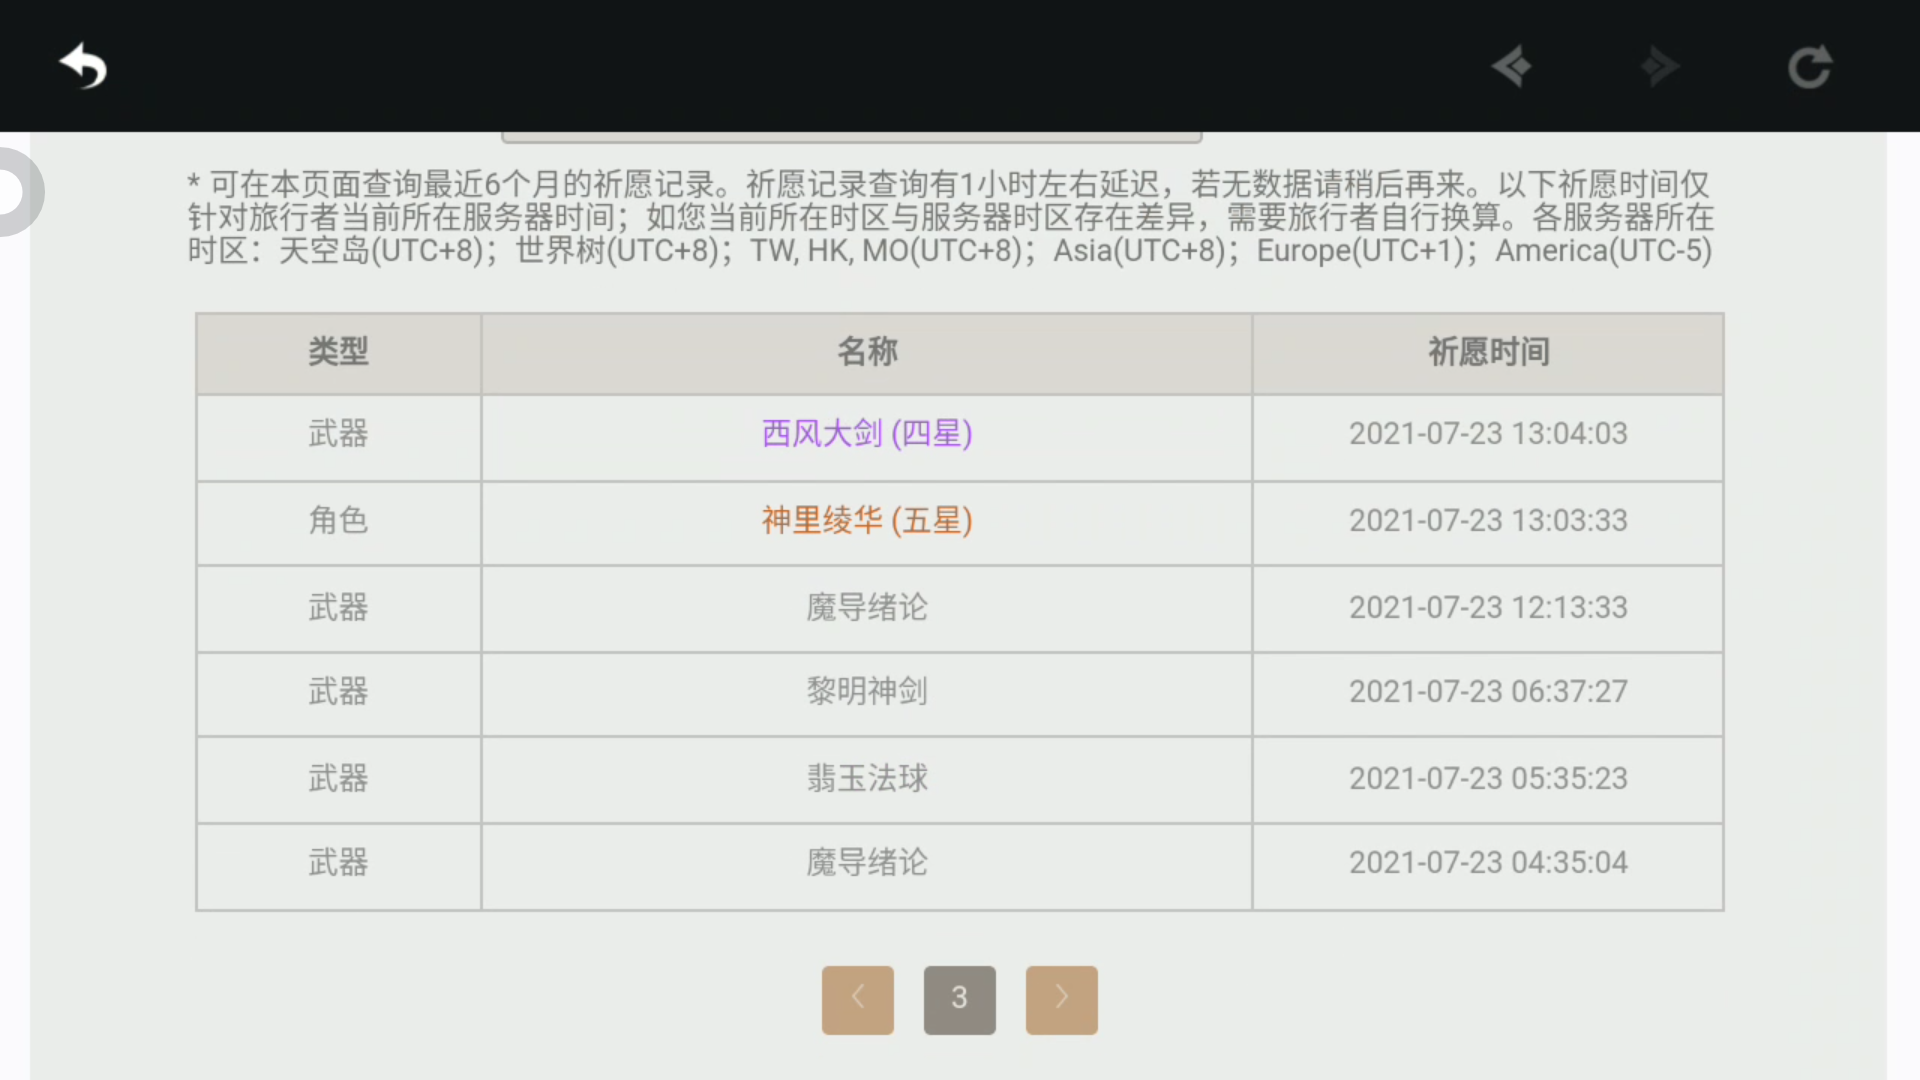Click the 魔导绪论 entry at 12:13:33
The image size is (1920, 1080).
click(866, 608)
